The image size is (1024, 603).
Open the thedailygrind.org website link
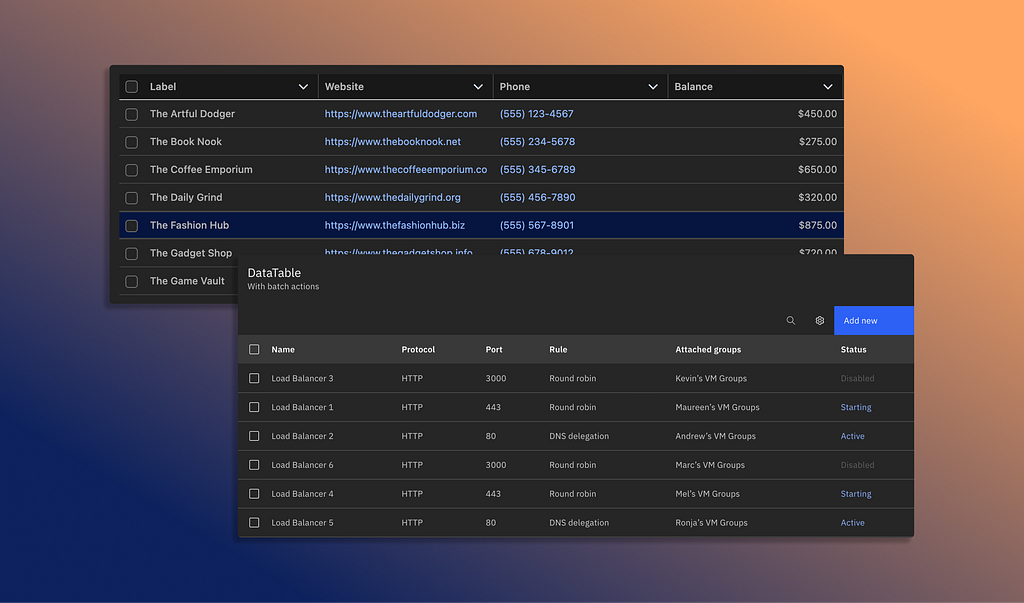[x=392, y=198]
